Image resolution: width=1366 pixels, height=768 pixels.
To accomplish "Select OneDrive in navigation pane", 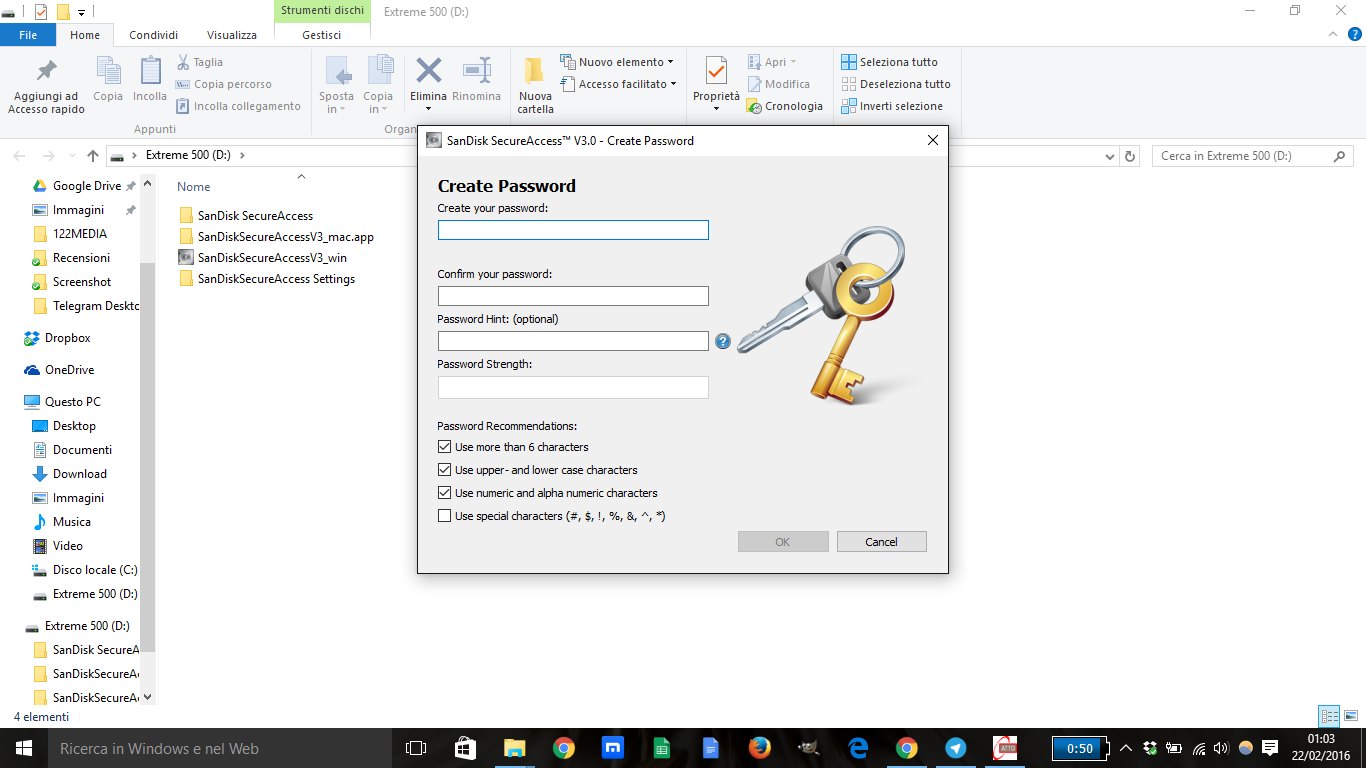I will coord(59,370).
